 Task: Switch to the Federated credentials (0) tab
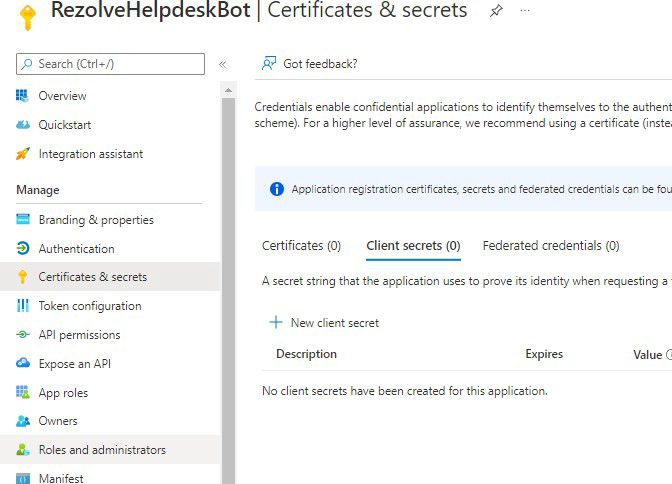[x=551, y=246]
